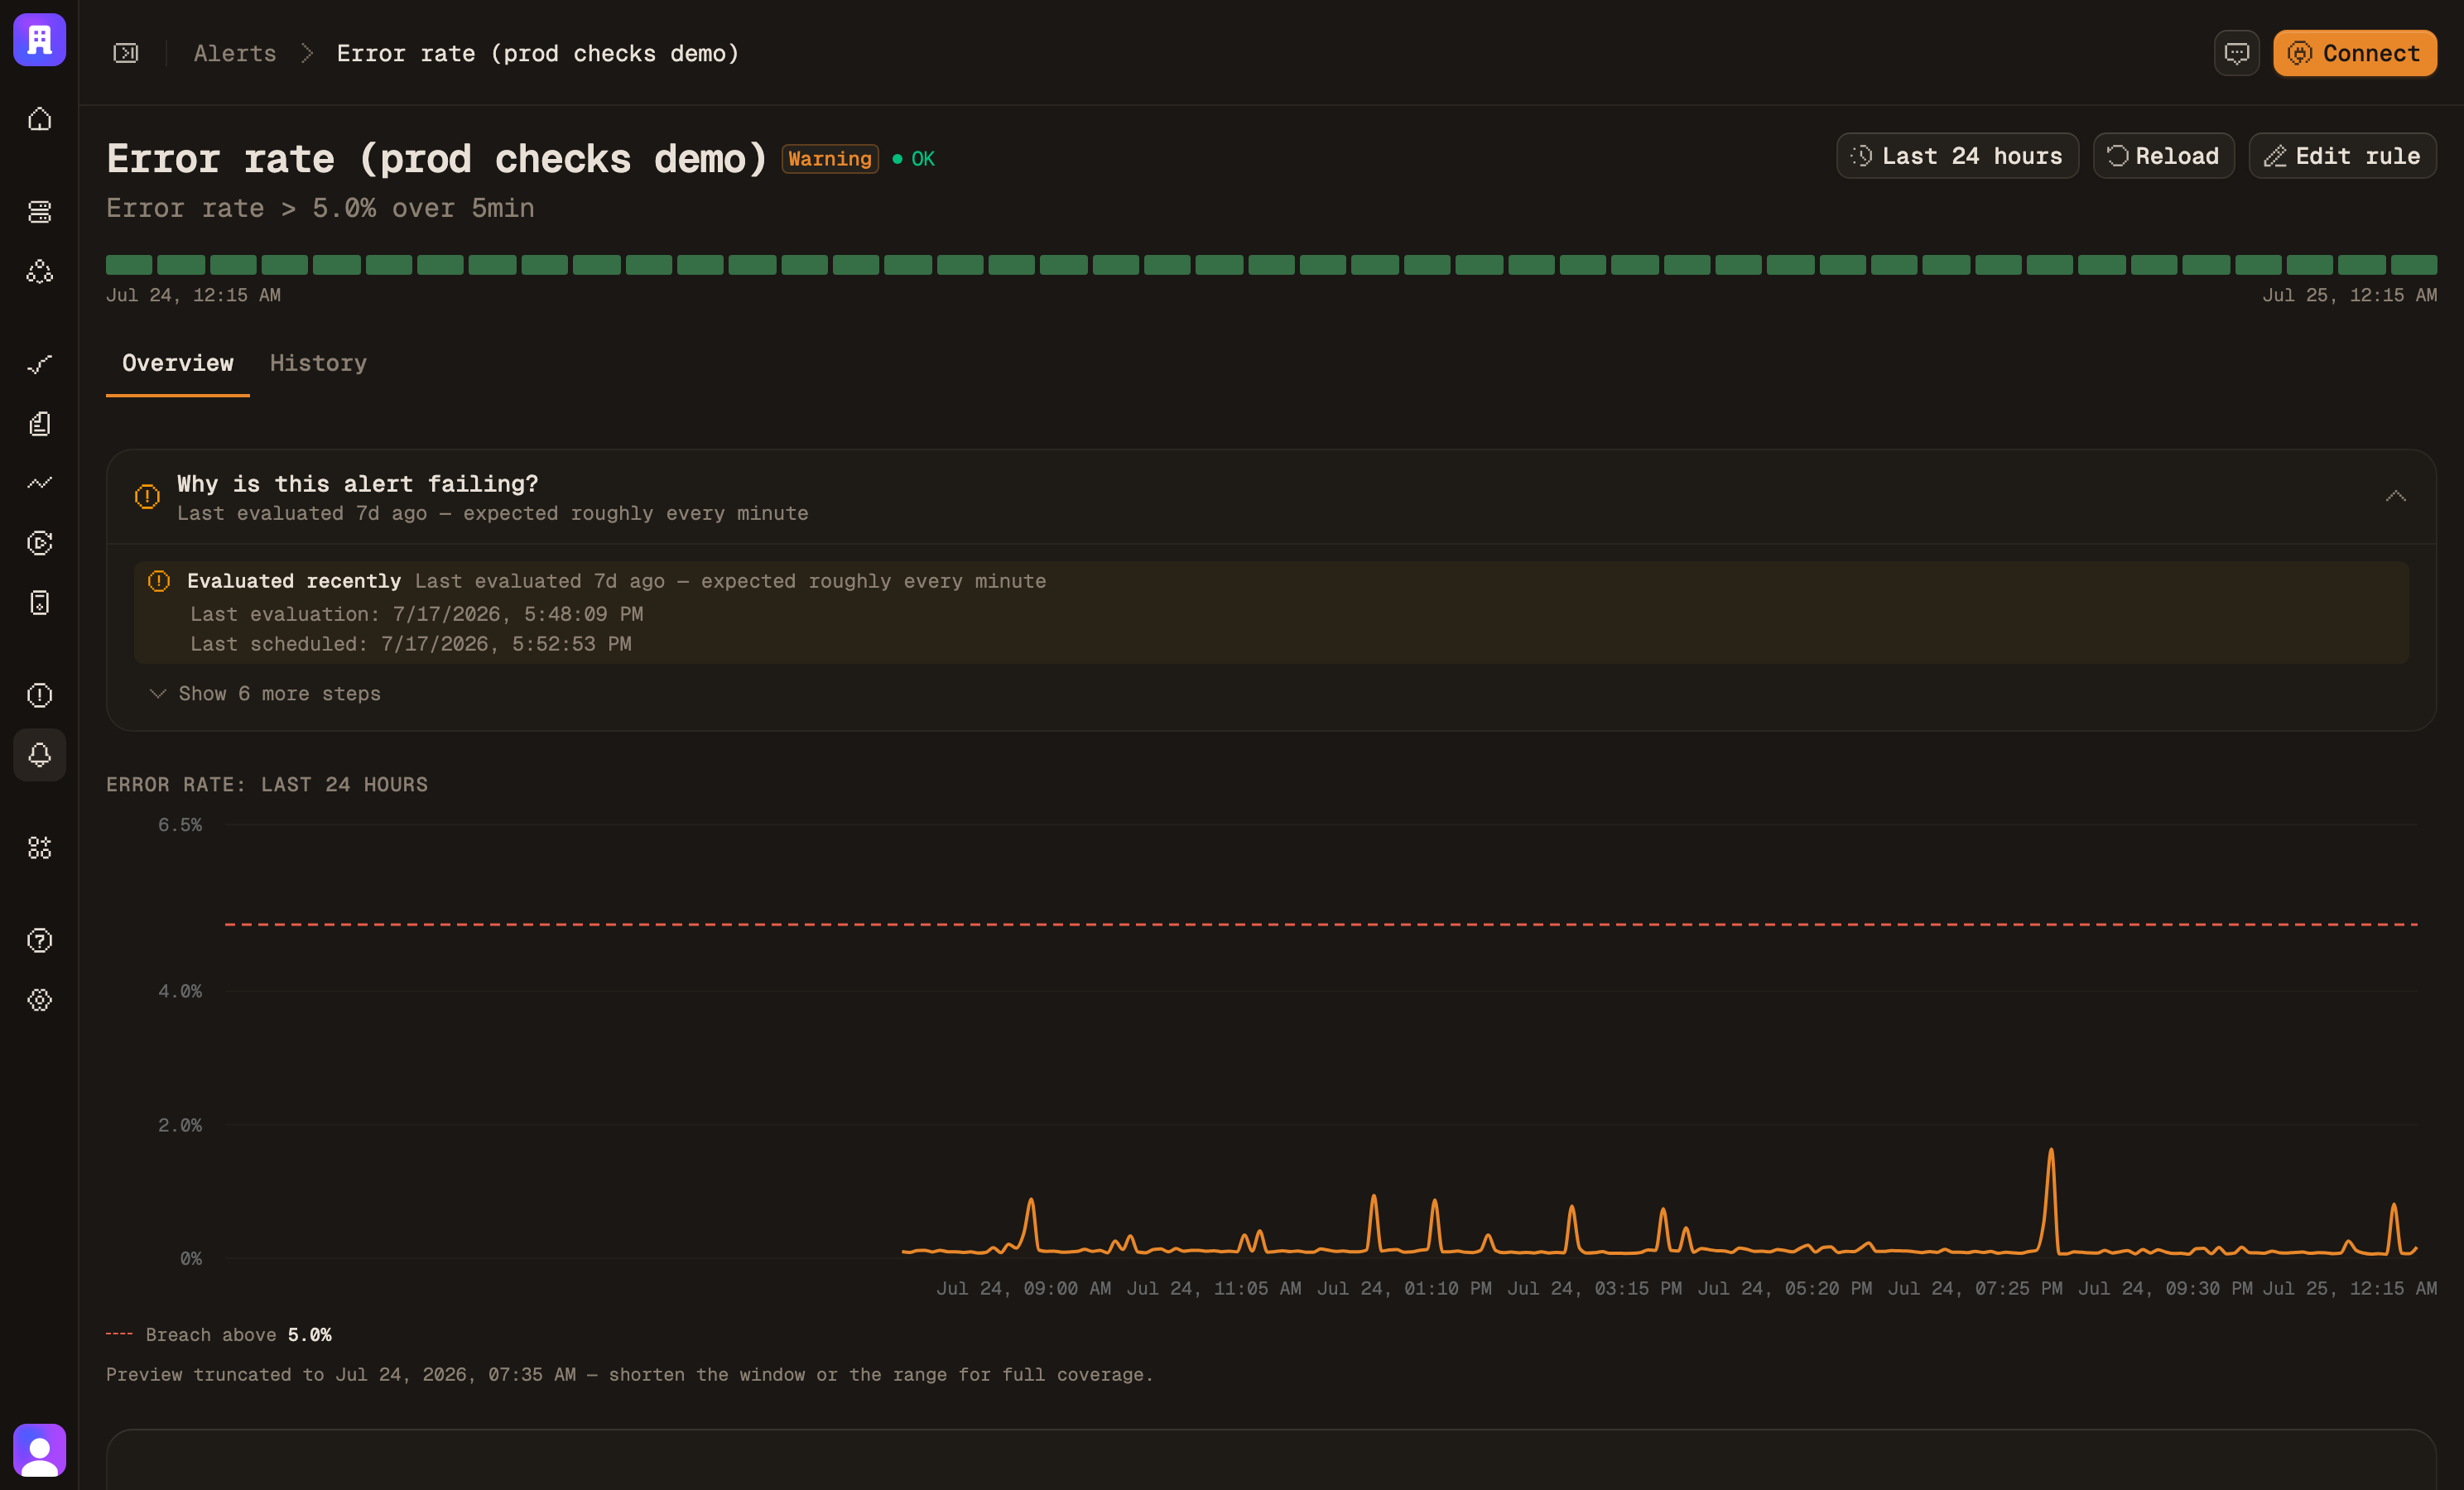Image resolution: width=2464 pixels, height=1490 pixels.
Task: Toggle the sidebar panel collapse icon
Action: tap(126, 53)
